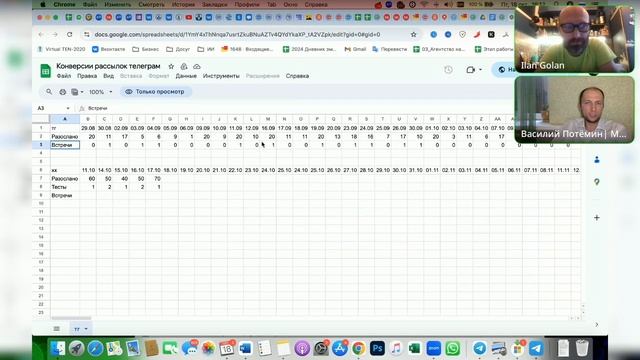
Task: Click the cloud save status icon
Action: [197, 66]
